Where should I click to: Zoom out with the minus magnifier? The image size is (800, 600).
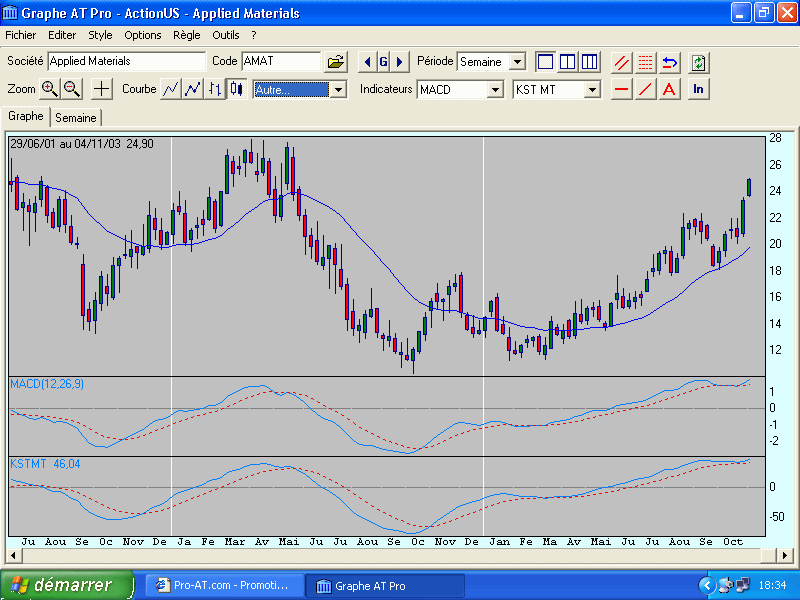click(72, 89)
